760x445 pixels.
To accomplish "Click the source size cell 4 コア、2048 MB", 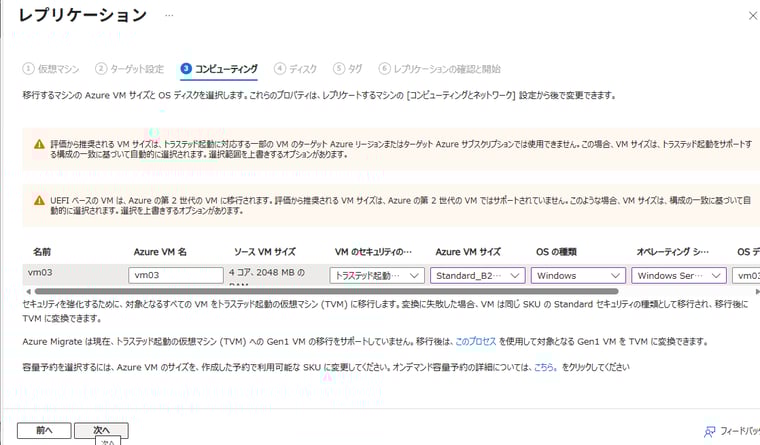I will click(x=267, y=273).
